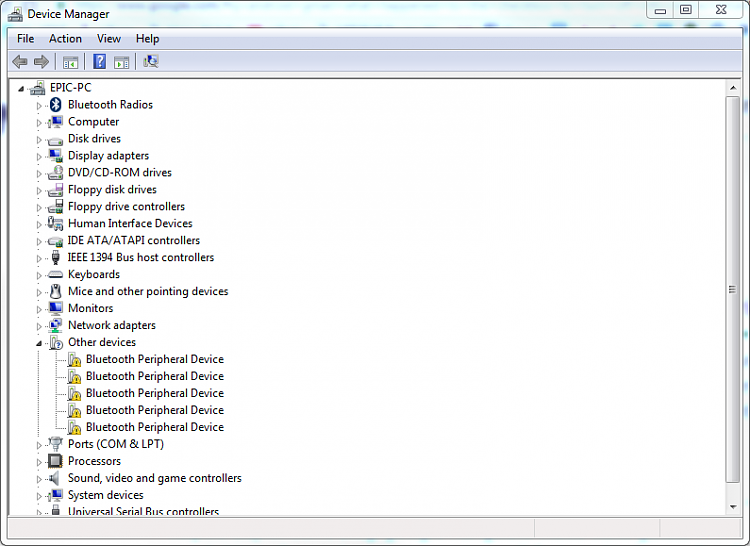This screenshot has height=546, width=750.
Task: Select IEEE 1394 Bus host controllers label
Action: [141, 257]
